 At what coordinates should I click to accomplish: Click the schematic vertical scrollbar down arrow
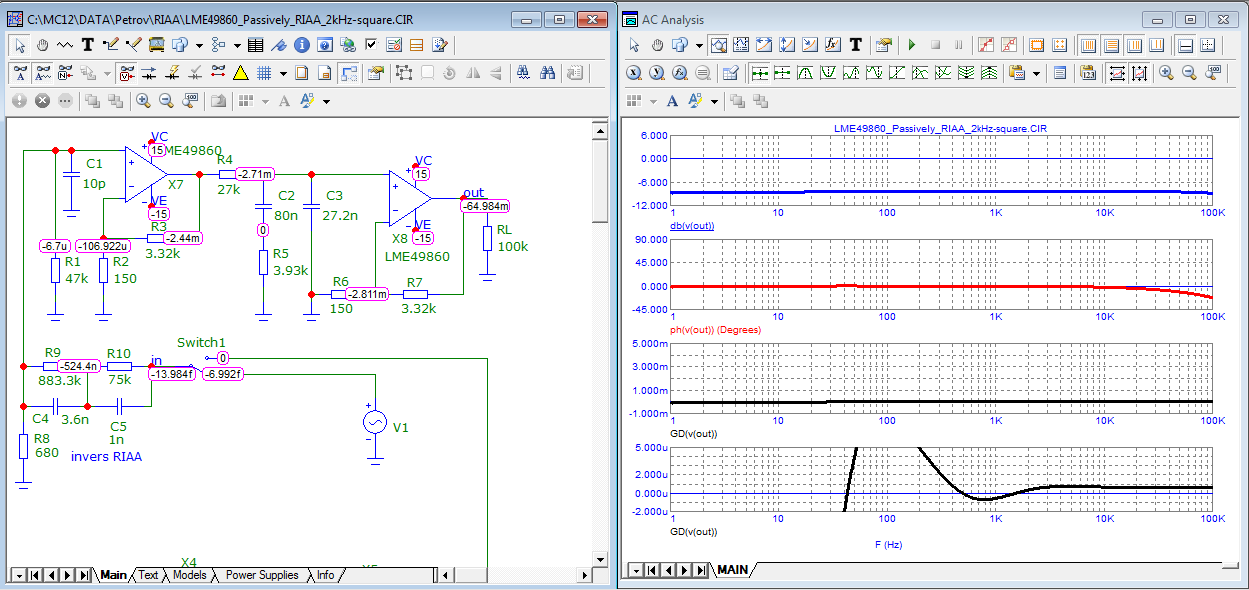(x=599, y=559)
